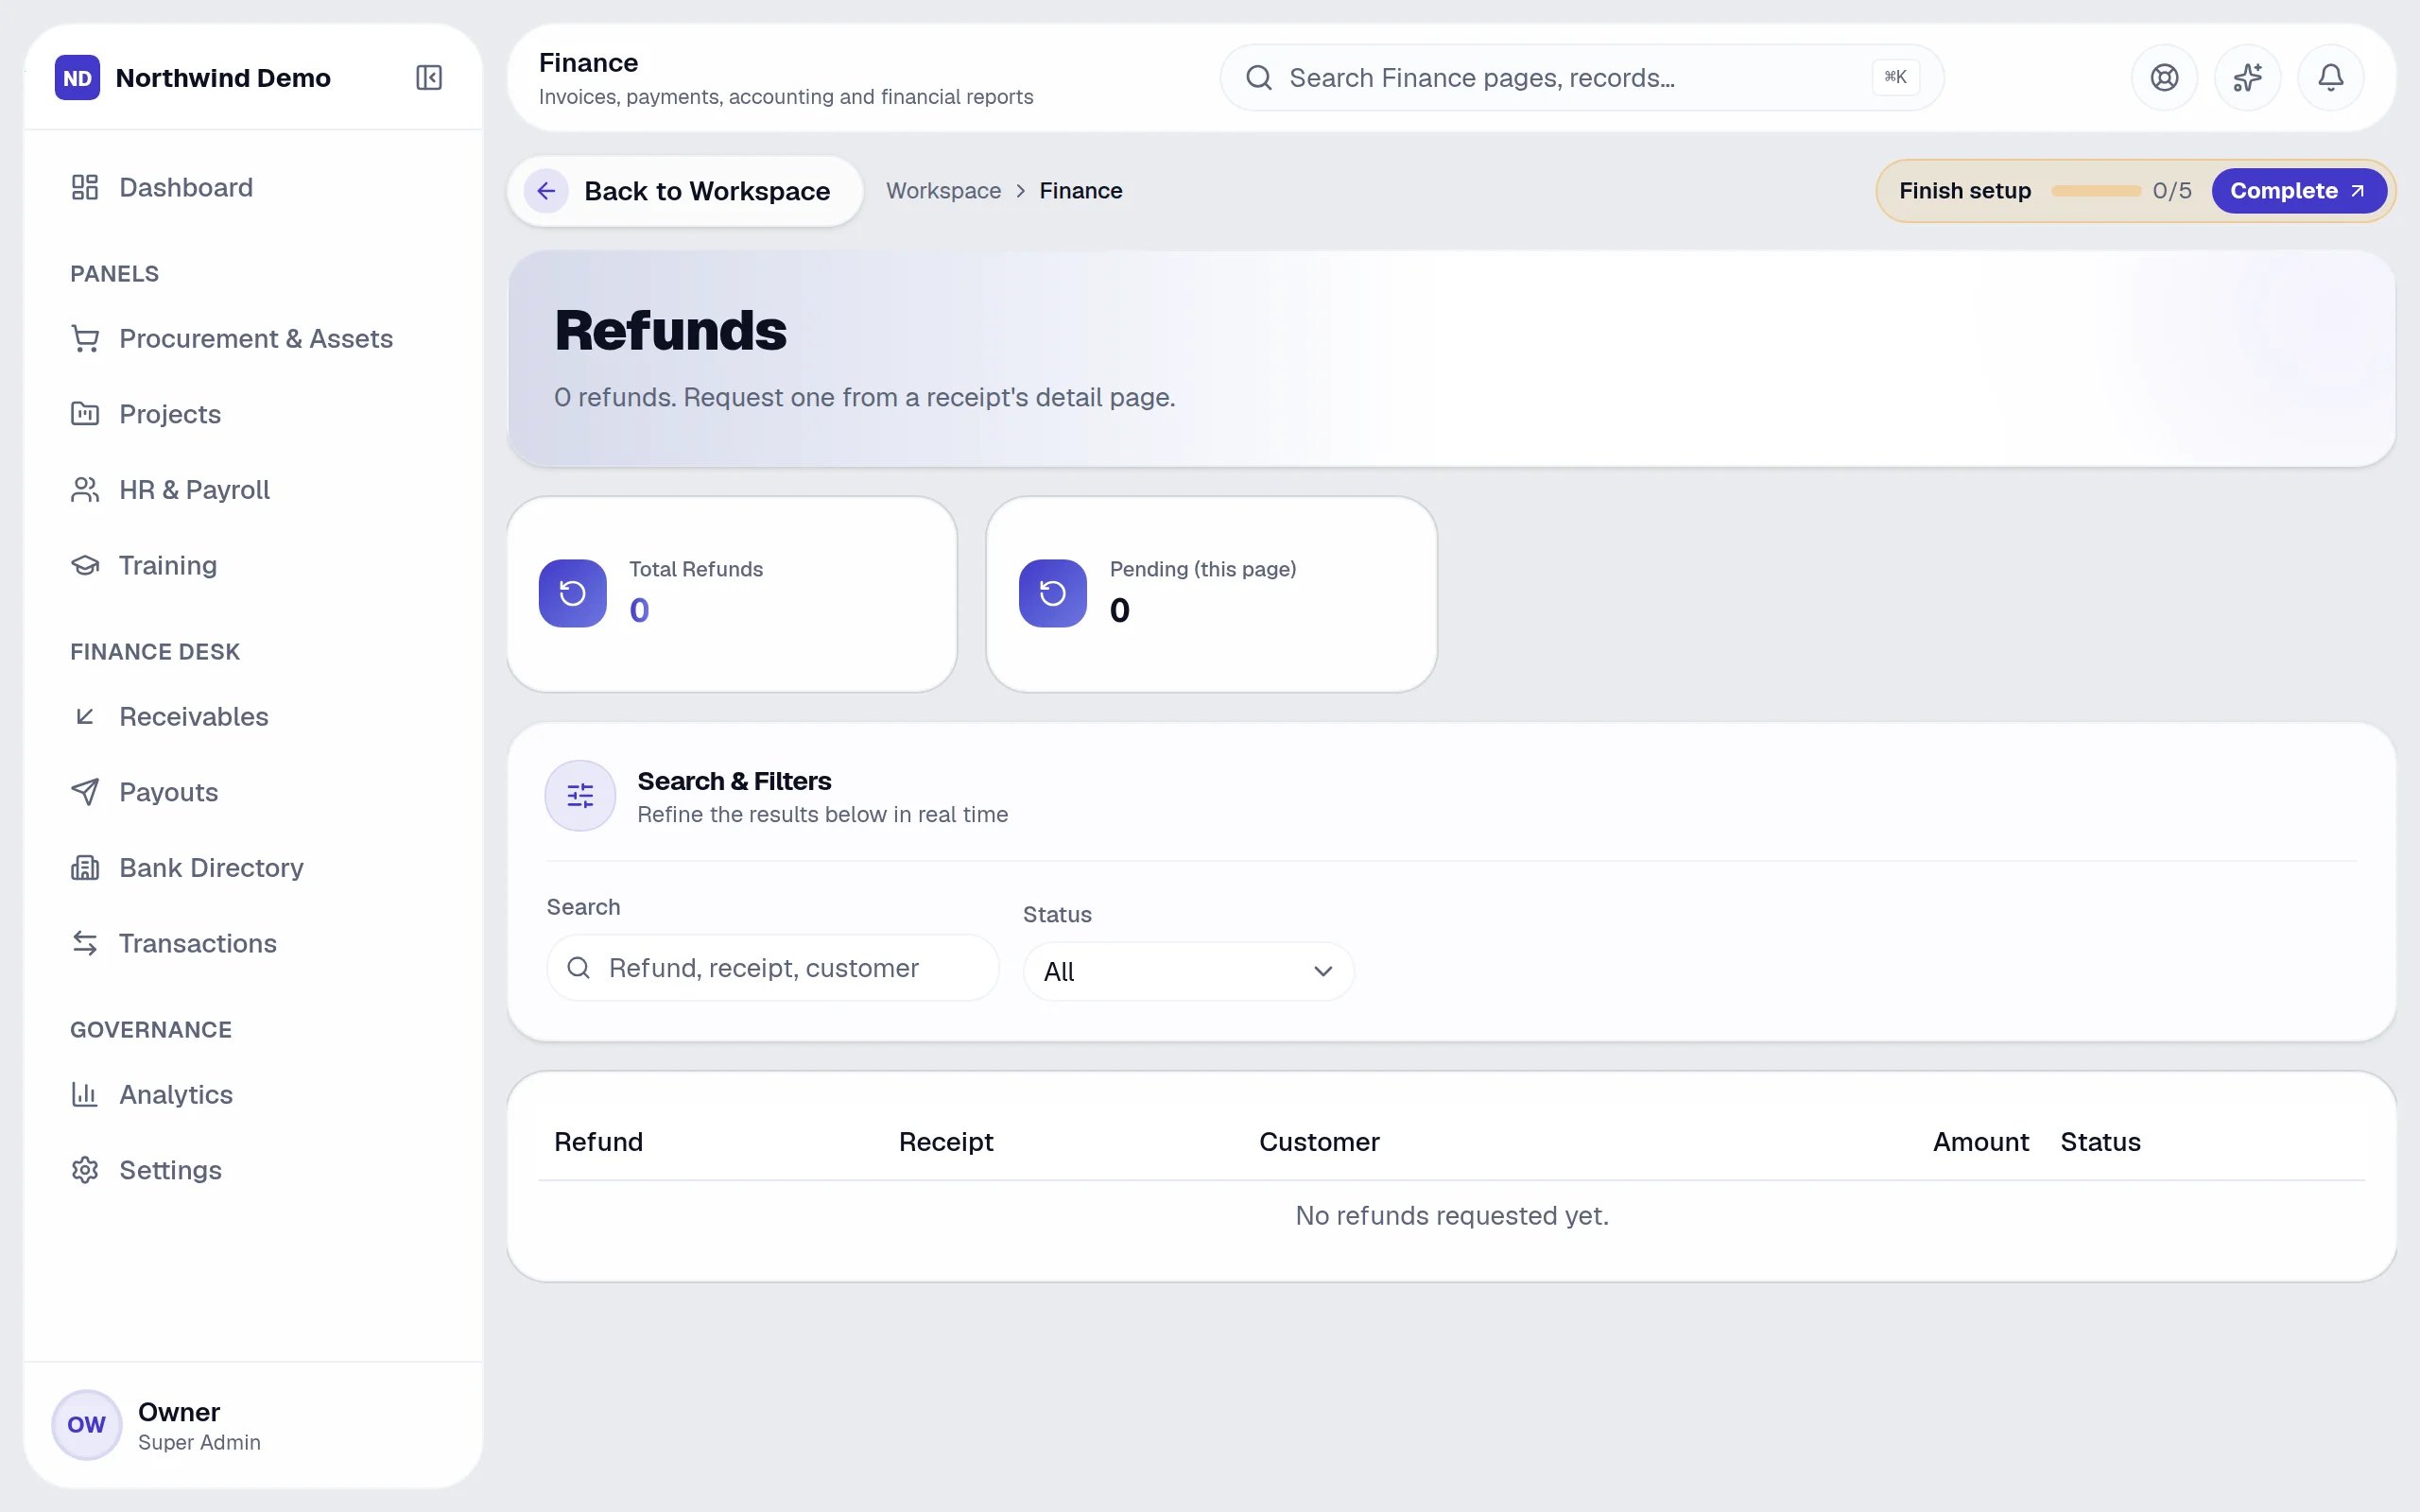The height and width of the screenshot is (1512, 2420).
Task: Open the help lifebuoy icon
Action: coord(2164,77)
